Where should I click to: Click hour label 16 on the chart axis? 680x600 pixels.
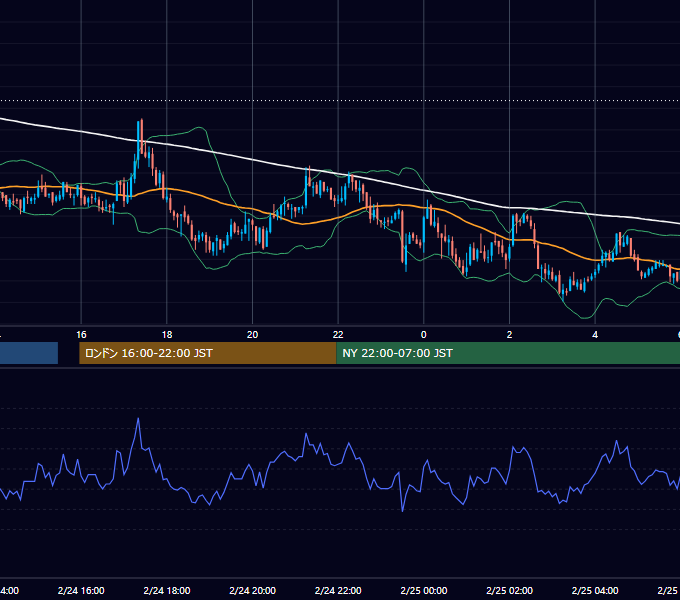pyautogui.click(x=81, y=335)
